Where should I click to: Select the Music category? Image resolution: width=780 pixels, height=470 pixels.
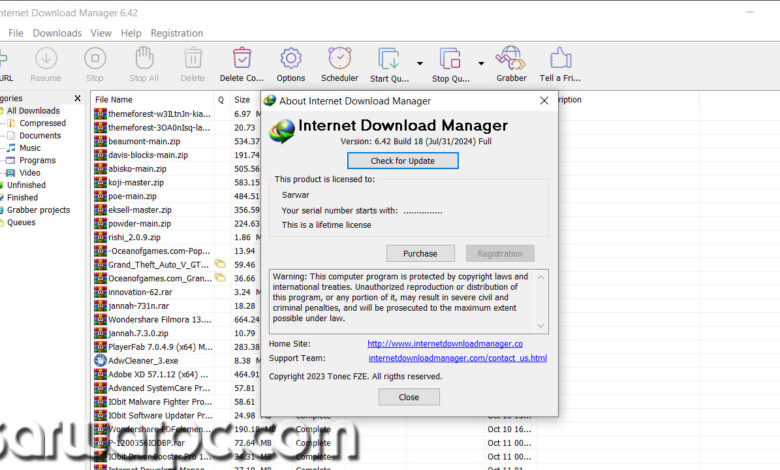click(x=30, y=148)
